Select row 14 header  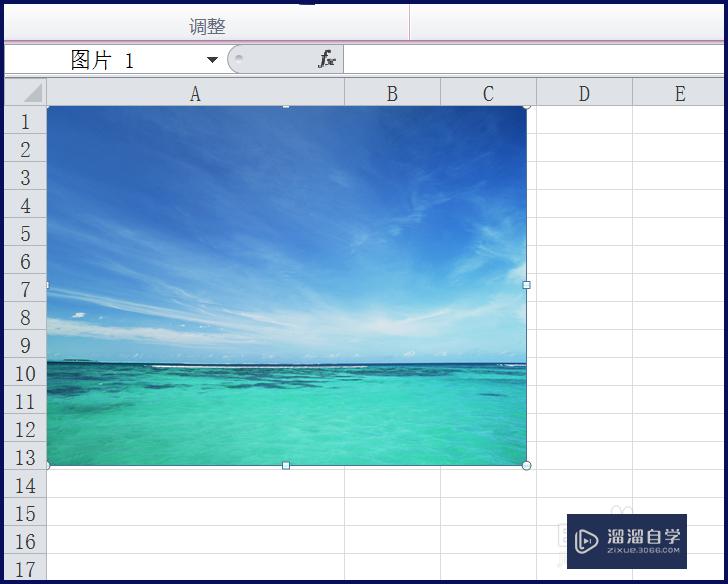coord(26,484)
